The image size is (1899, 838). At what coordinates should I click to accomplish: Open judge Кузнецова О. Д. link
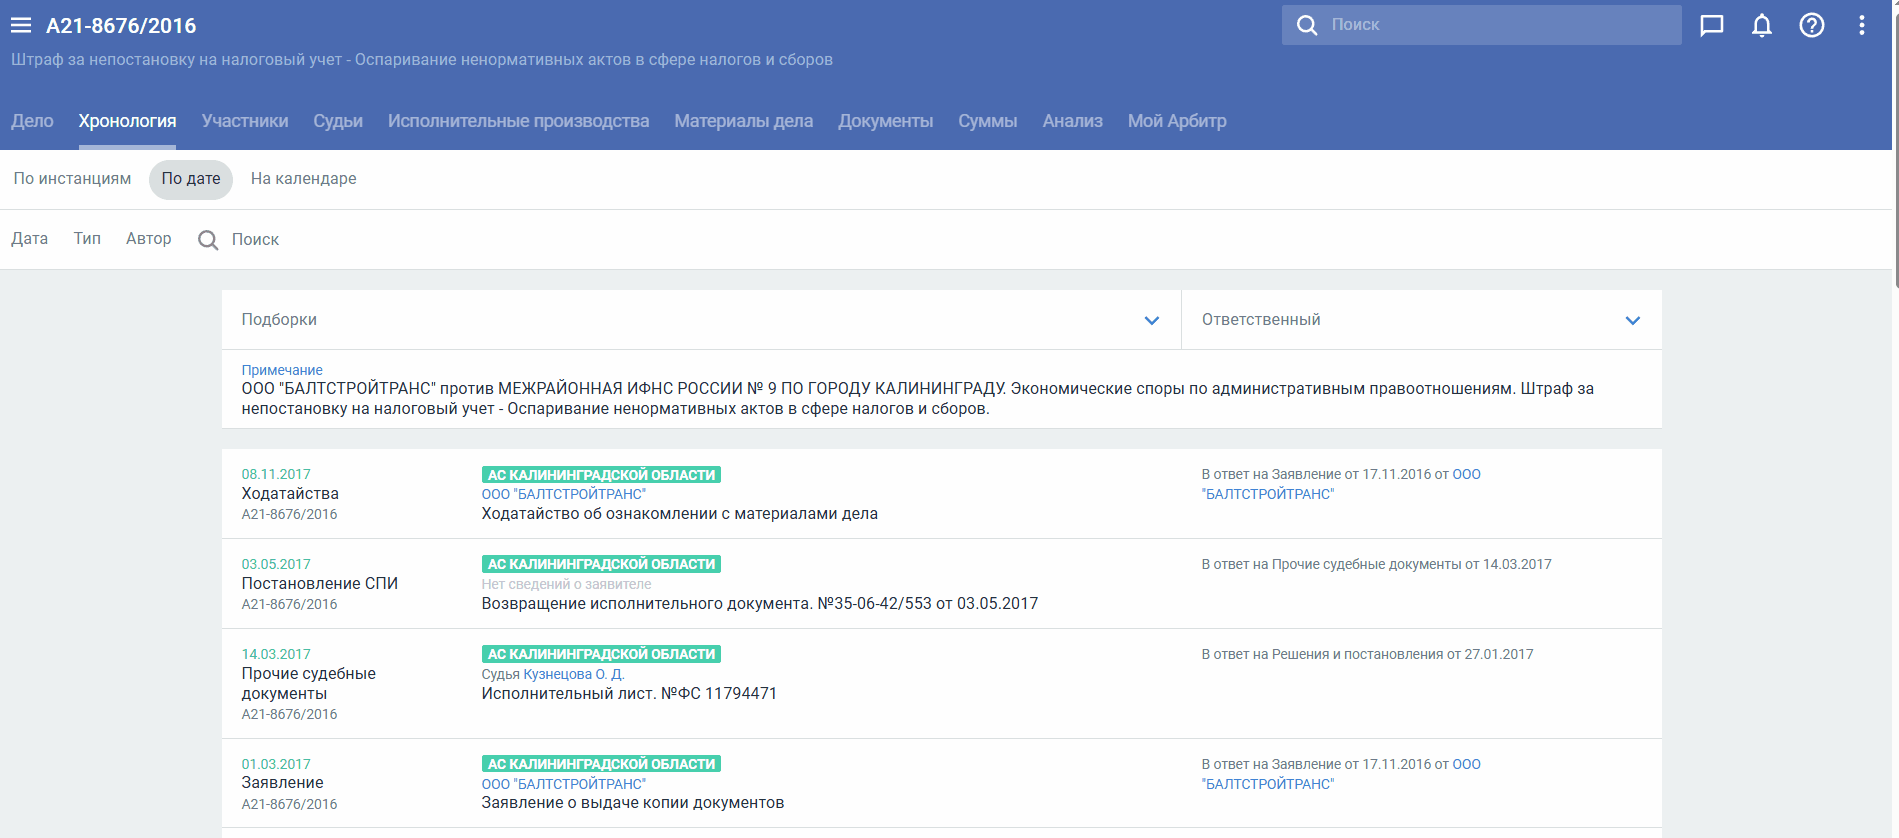(573, 674)
